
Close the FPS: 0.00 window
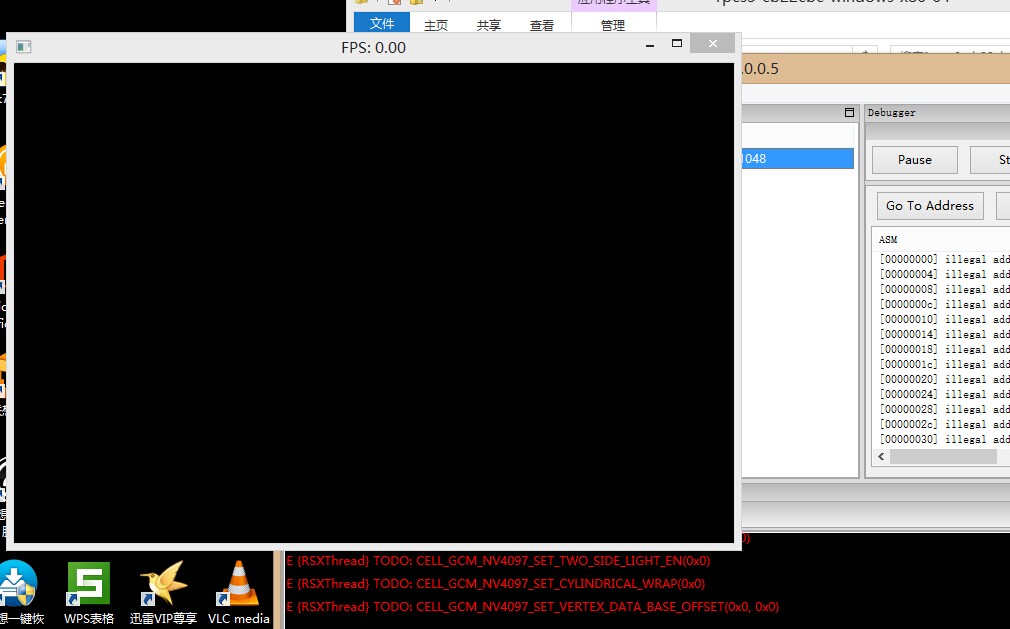[712, 43]
